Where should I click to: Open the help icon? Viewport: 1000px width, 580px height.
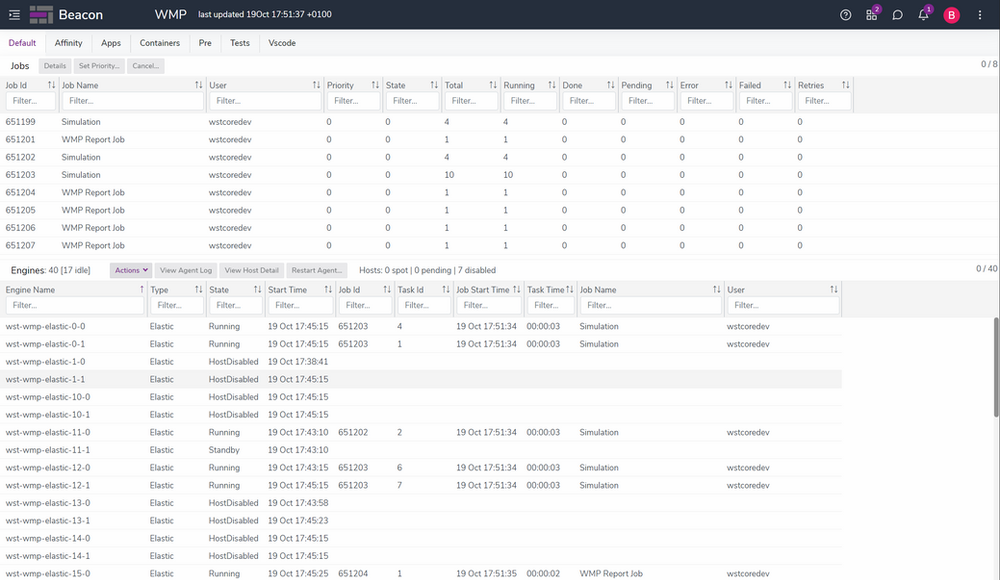[846, 15]
